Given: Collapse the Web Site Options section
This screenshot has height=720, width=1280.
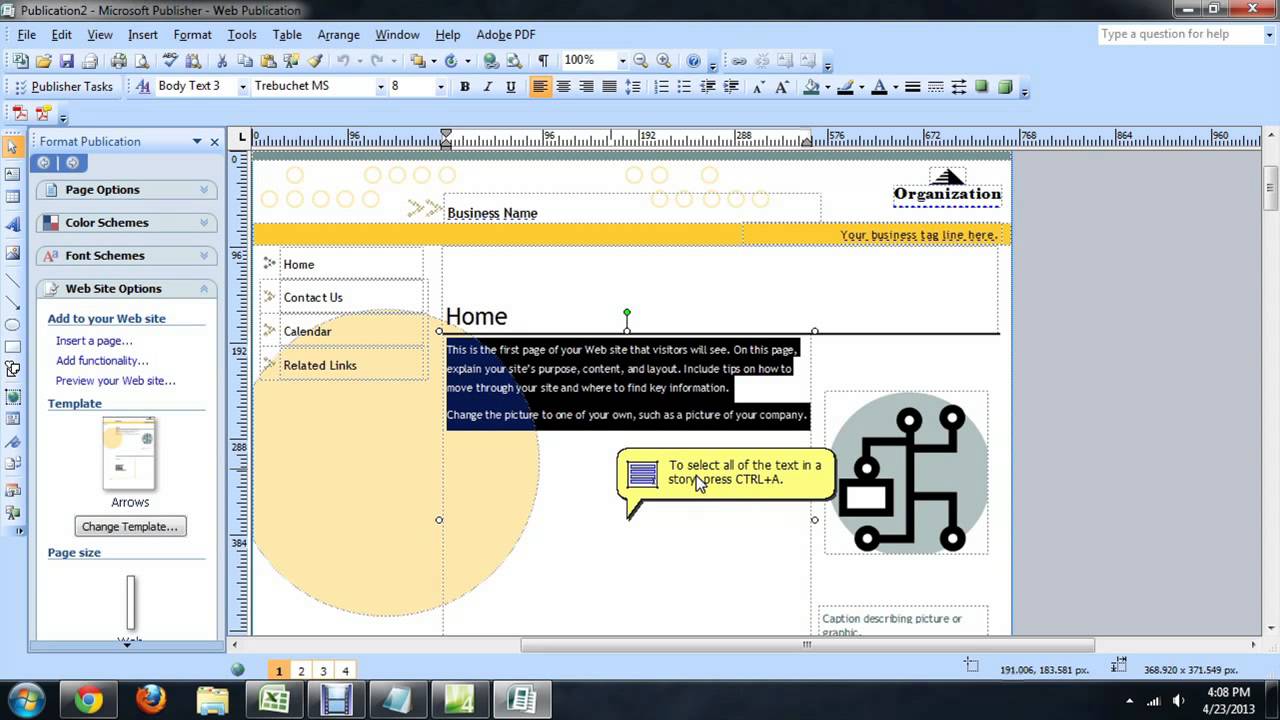Looking at the screenshot, I should (127, 289).
